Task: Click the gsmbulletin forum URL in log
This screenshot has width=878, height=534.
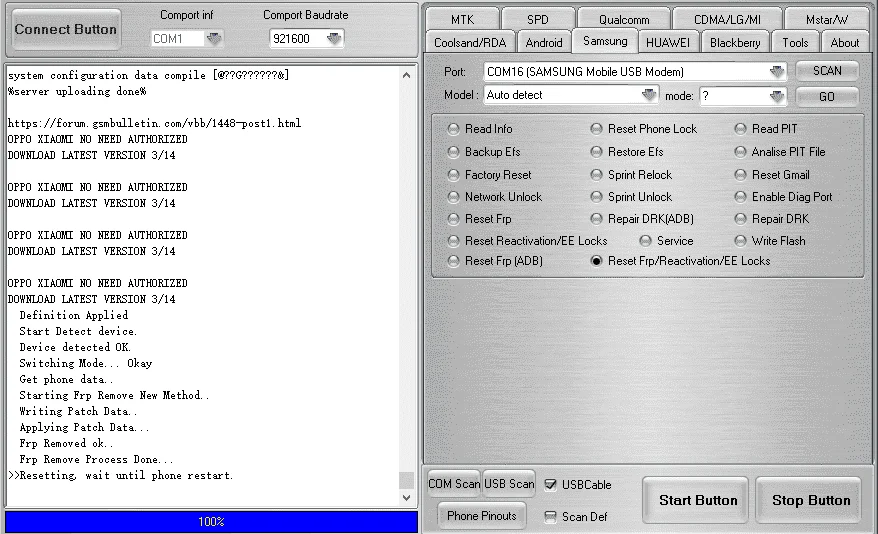Action: [154, 123]
